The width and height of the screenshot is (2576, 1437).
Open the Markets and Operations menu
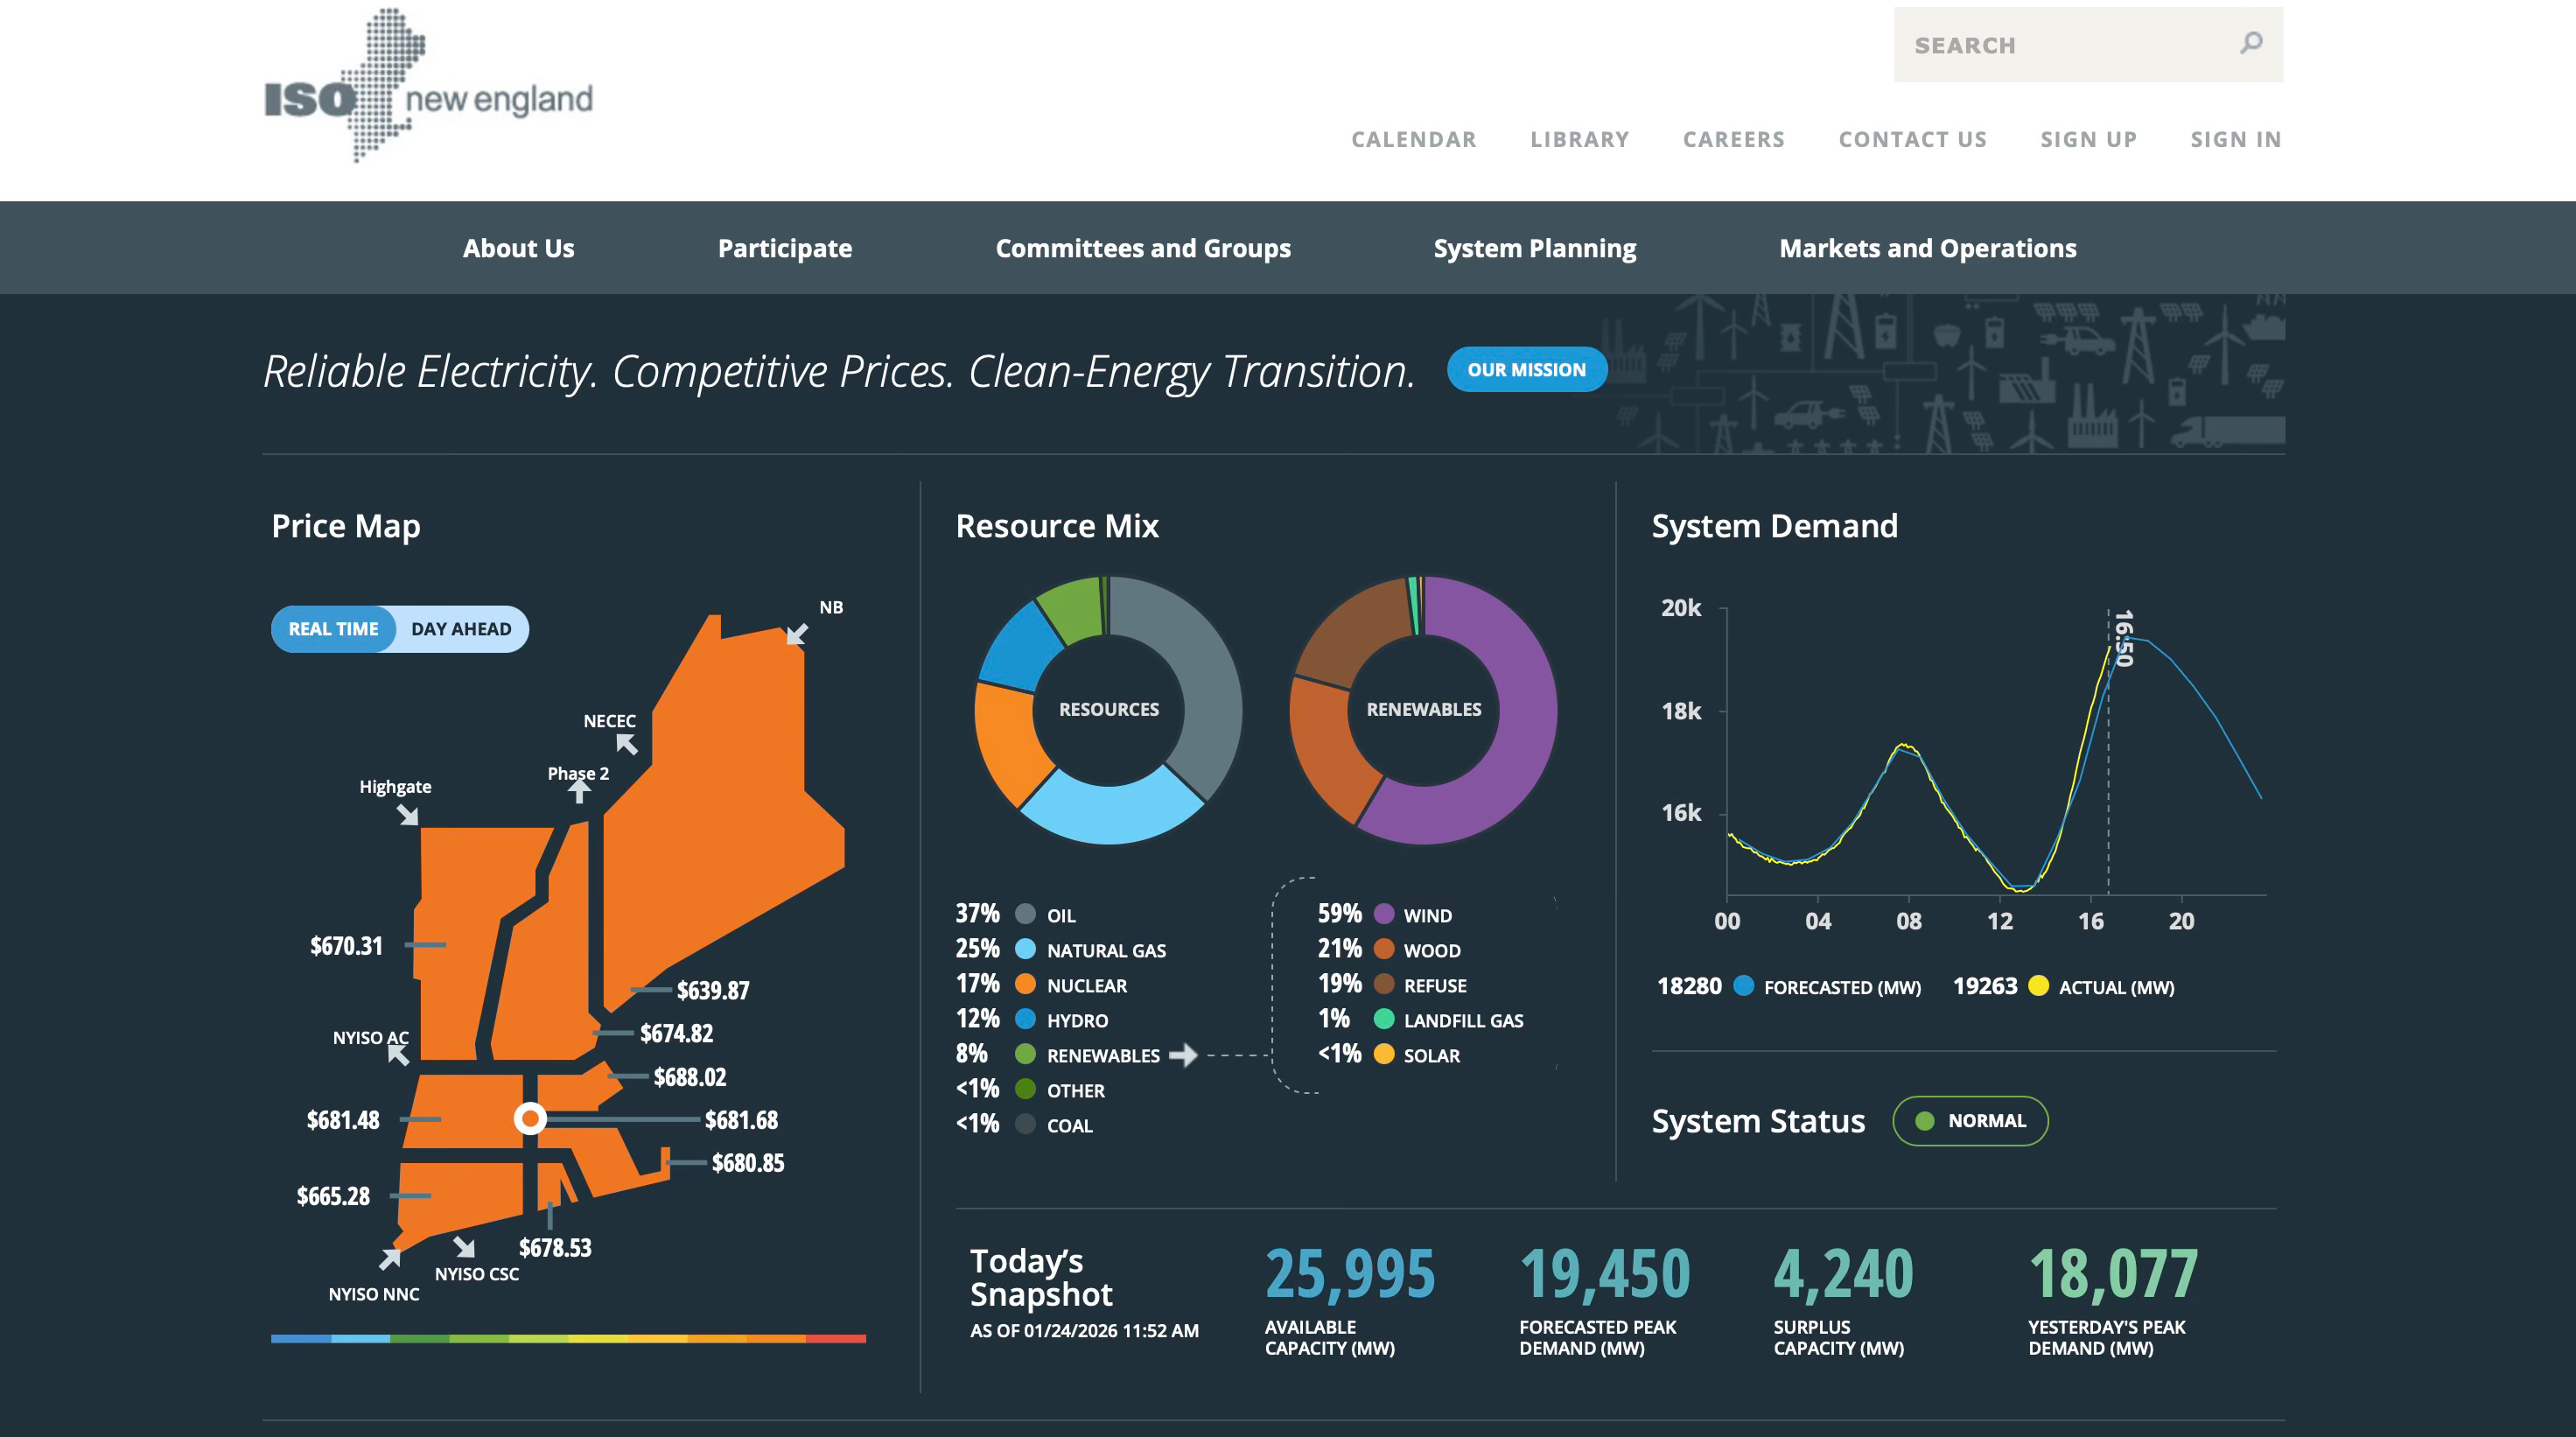(1927, 248)
